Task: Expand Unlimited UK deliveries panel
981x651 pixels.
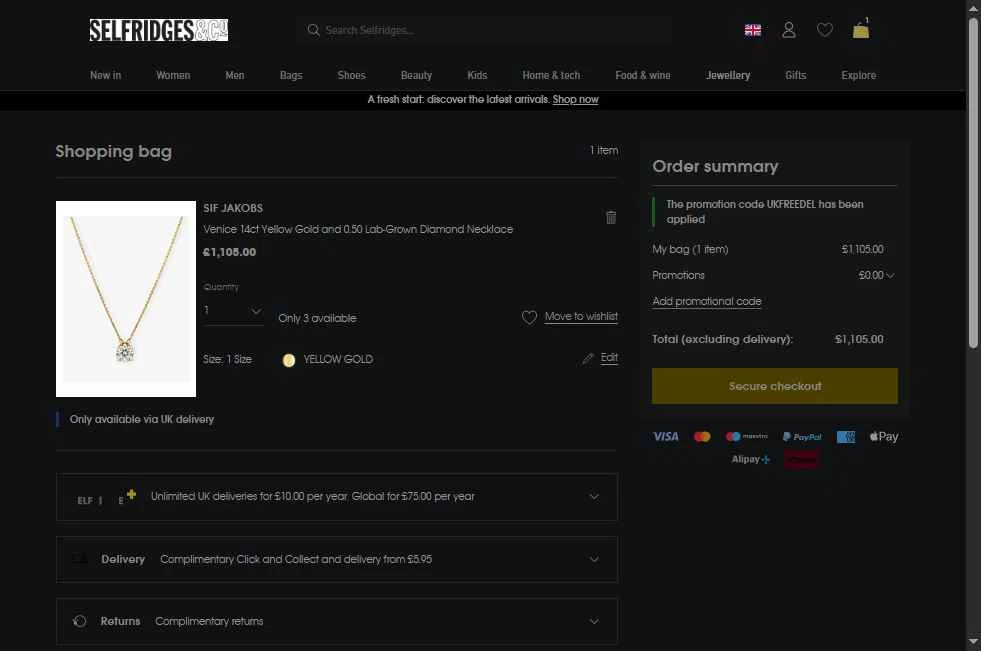Action: (337, 497)
